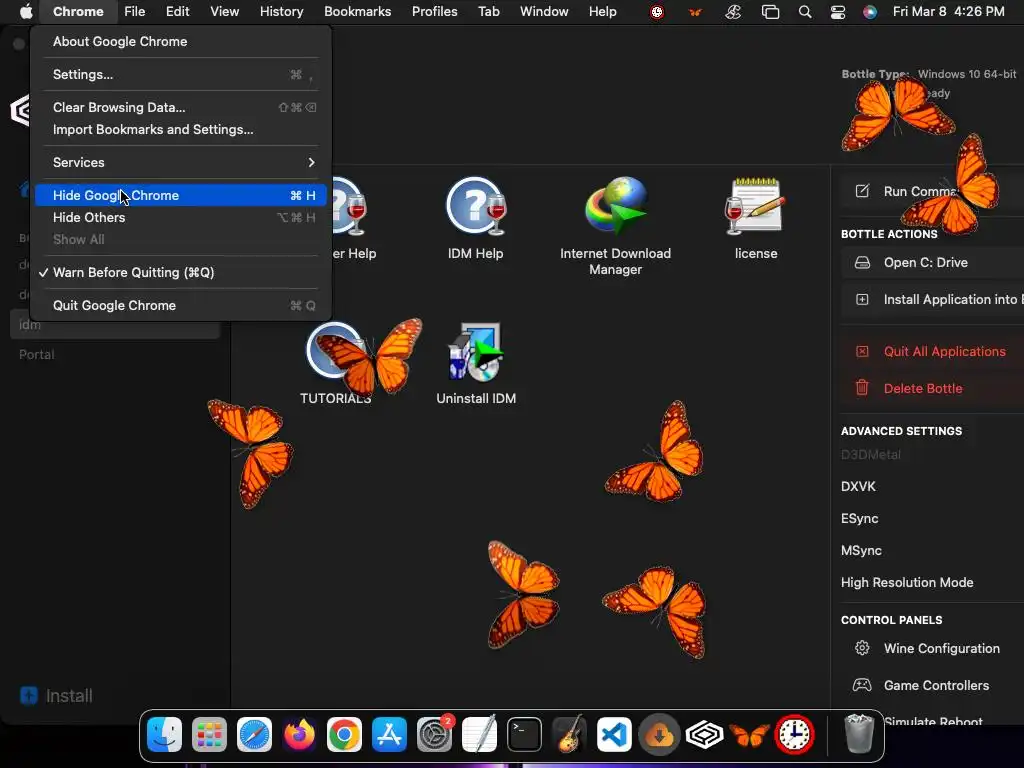This screenshot has width=1024, height=768.
Task: Open TextEdit from the Dock
Action: (479, 735)
